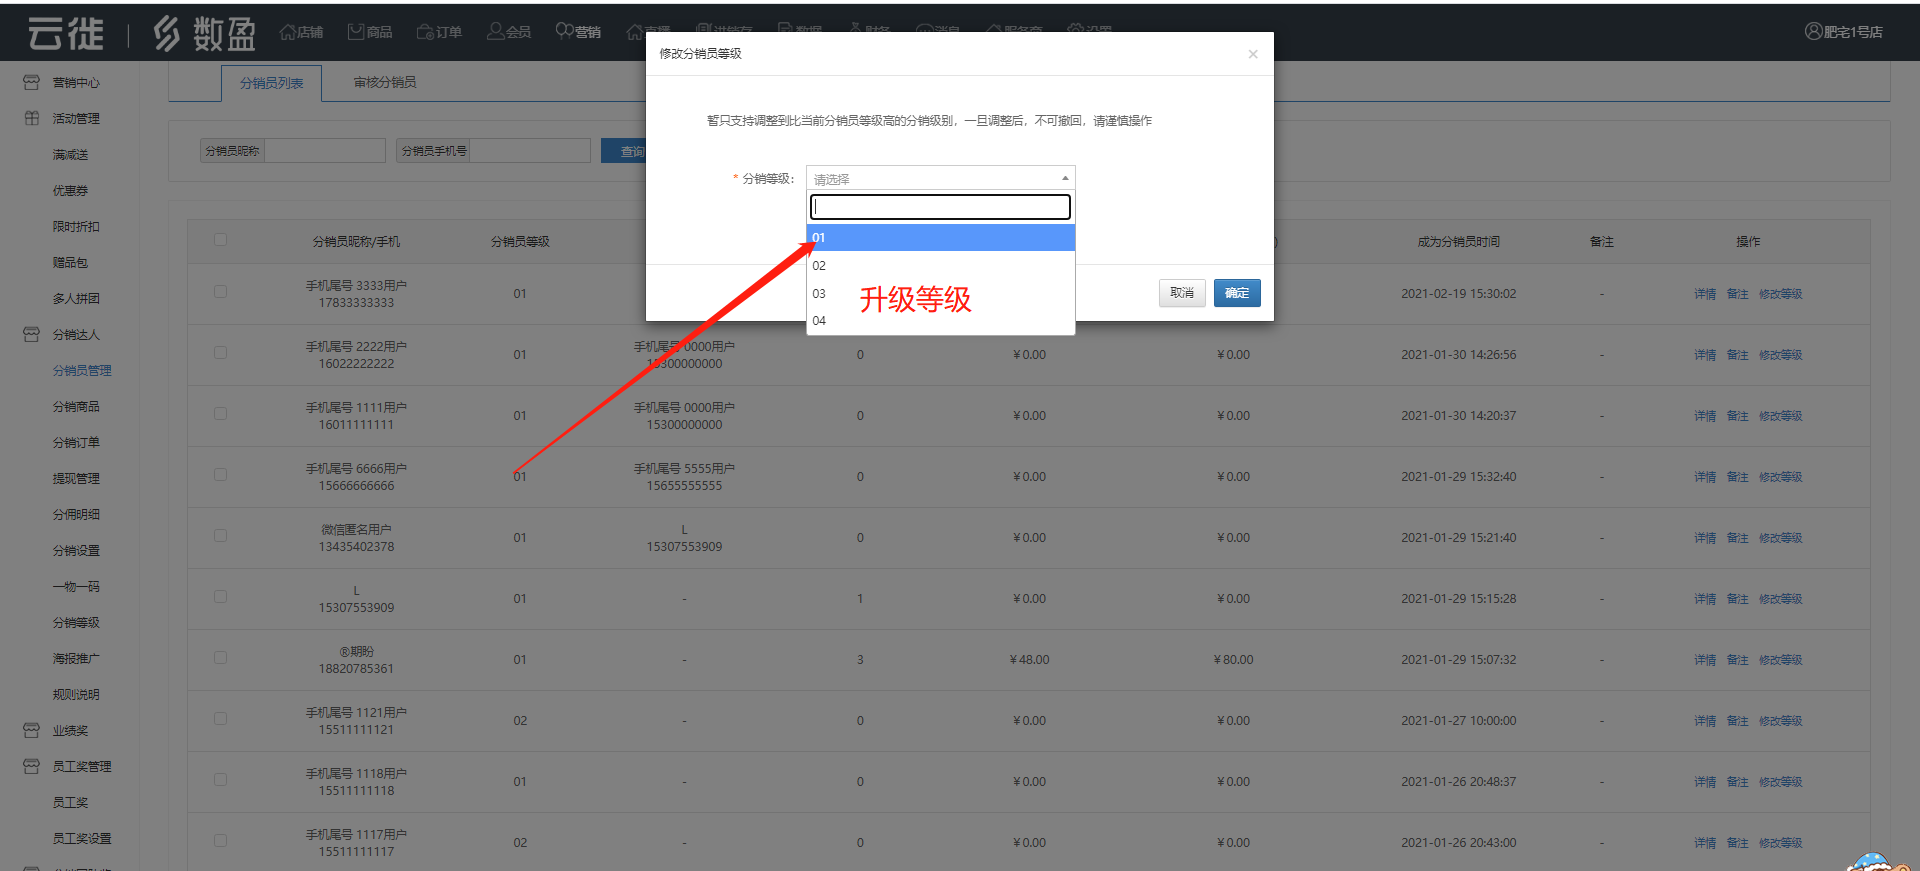Image resolution: width=1920 pixels, height=871 pixels.
Task: Switch to the 审核分销员 tab
Action: click(x=385, y=83)
